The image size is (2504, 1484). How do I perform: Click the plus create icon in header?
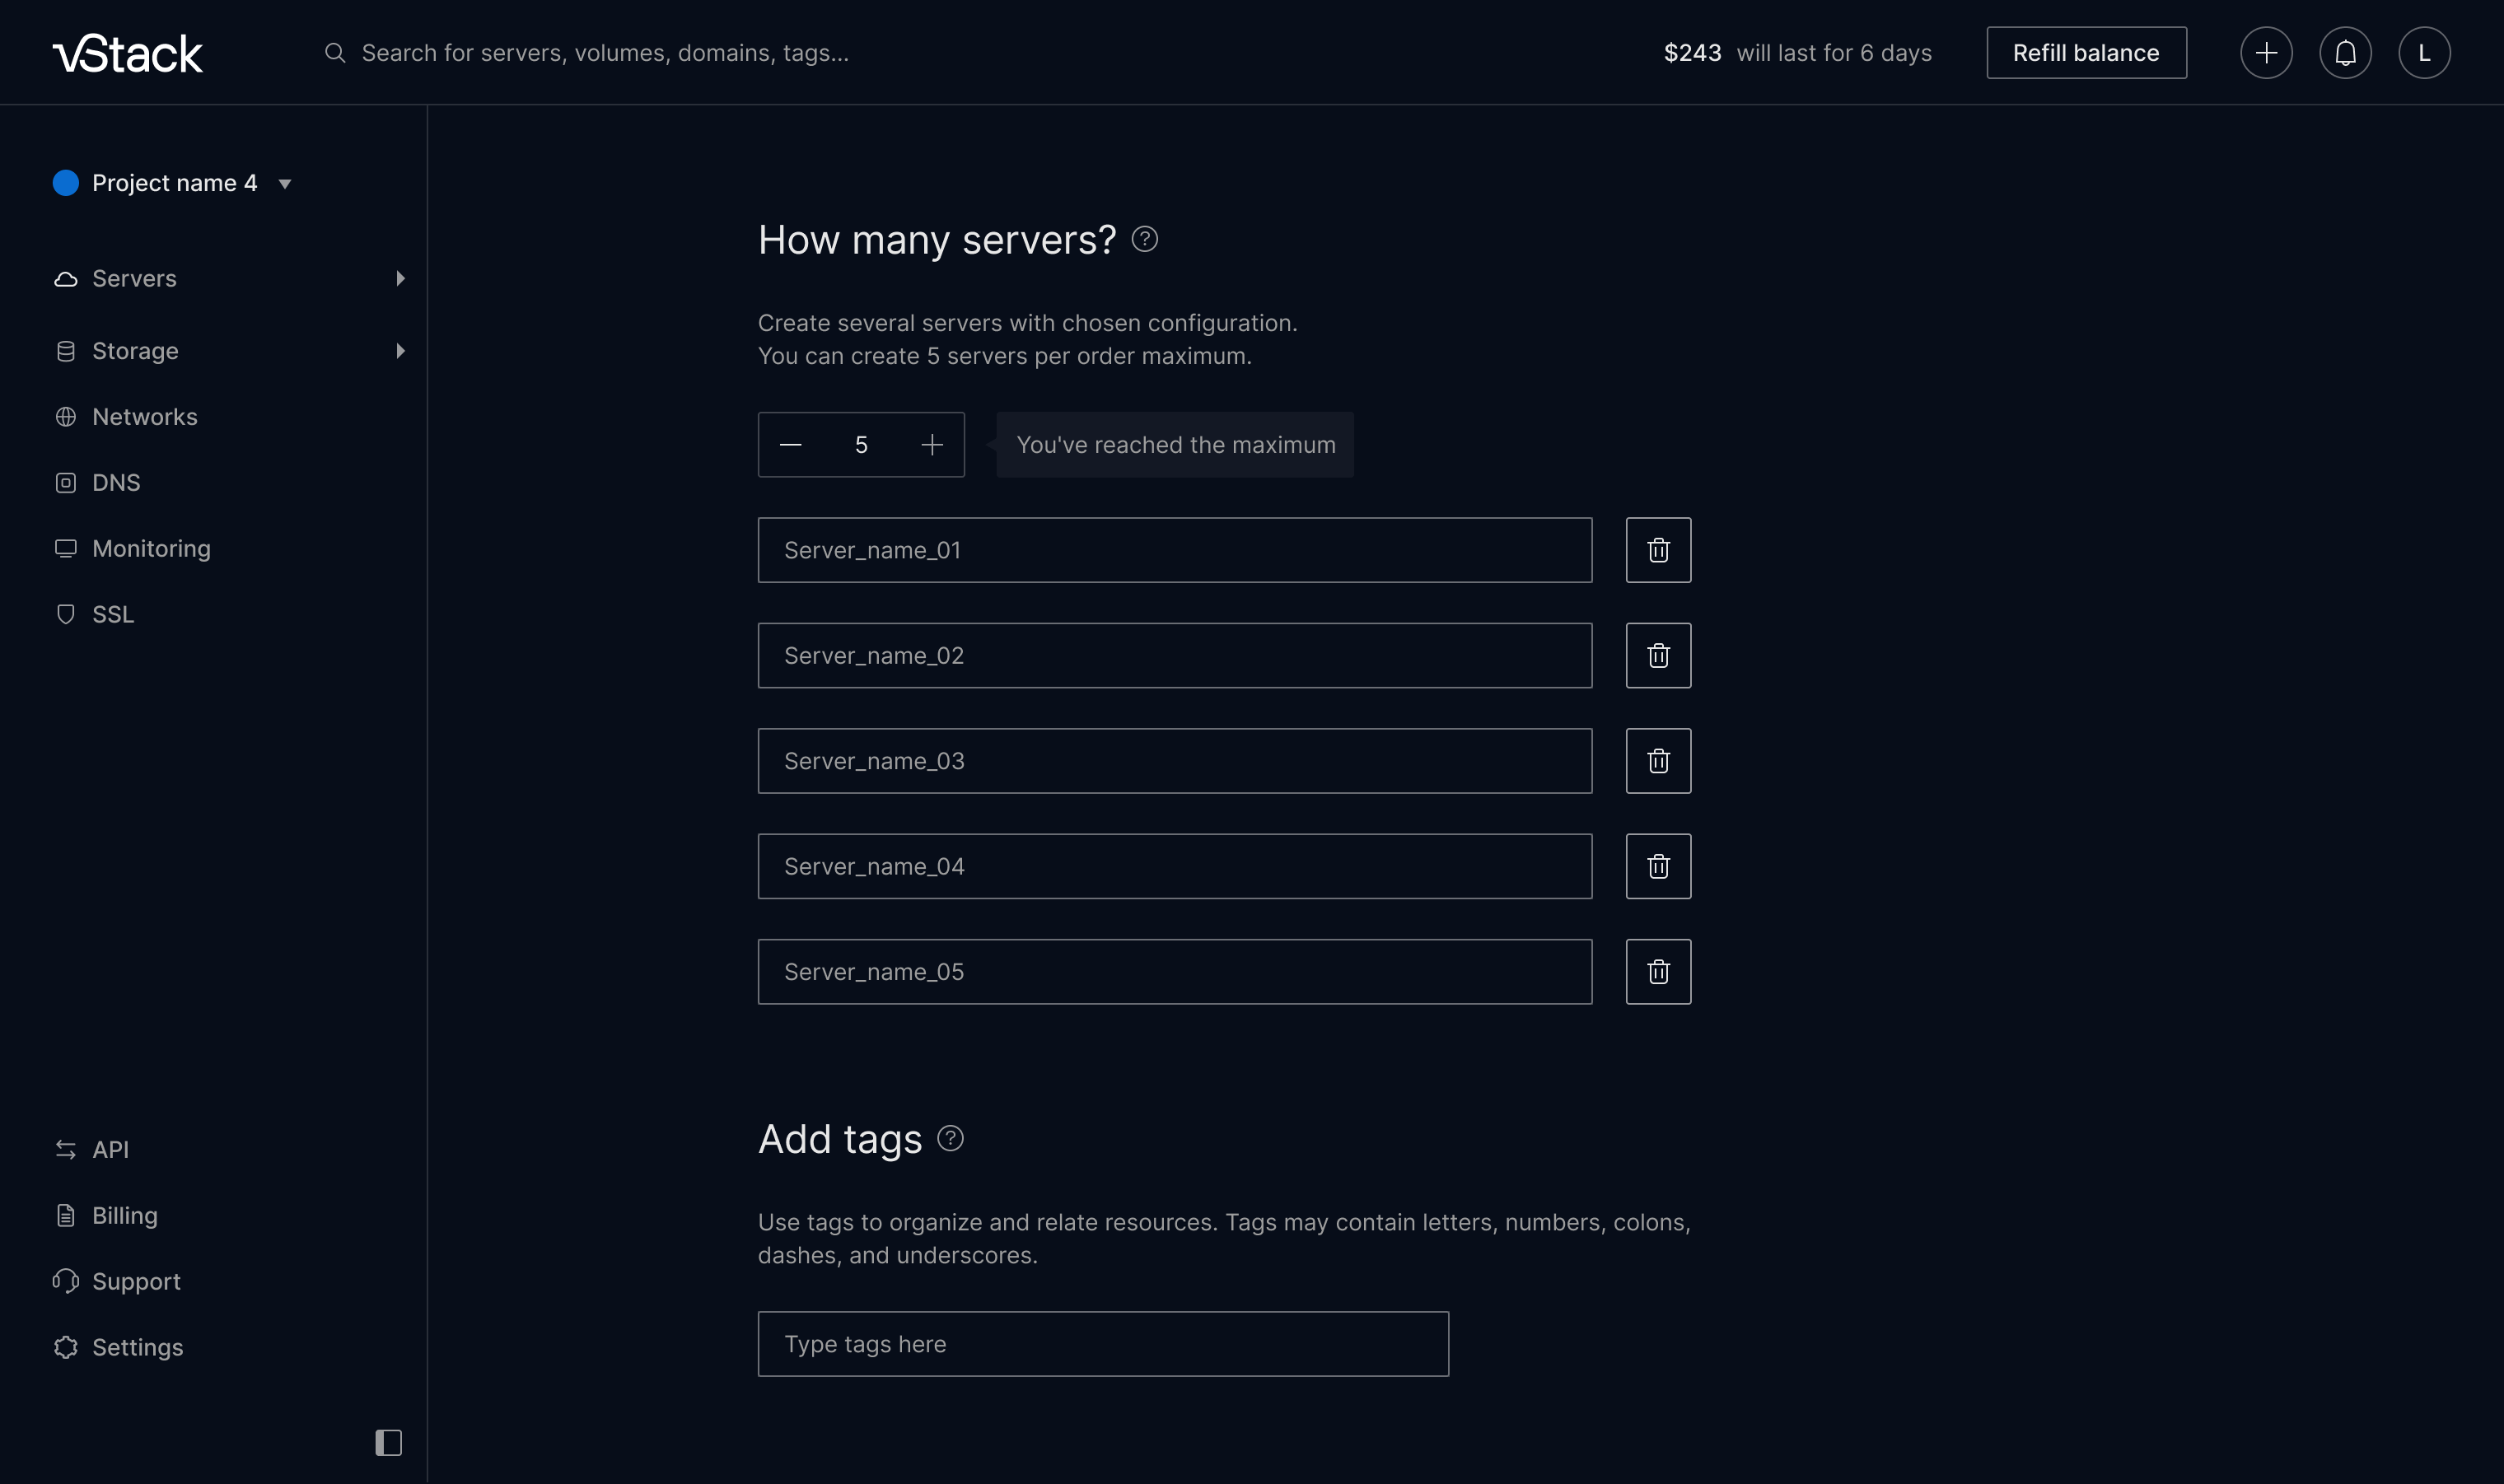click(2266, 53)
